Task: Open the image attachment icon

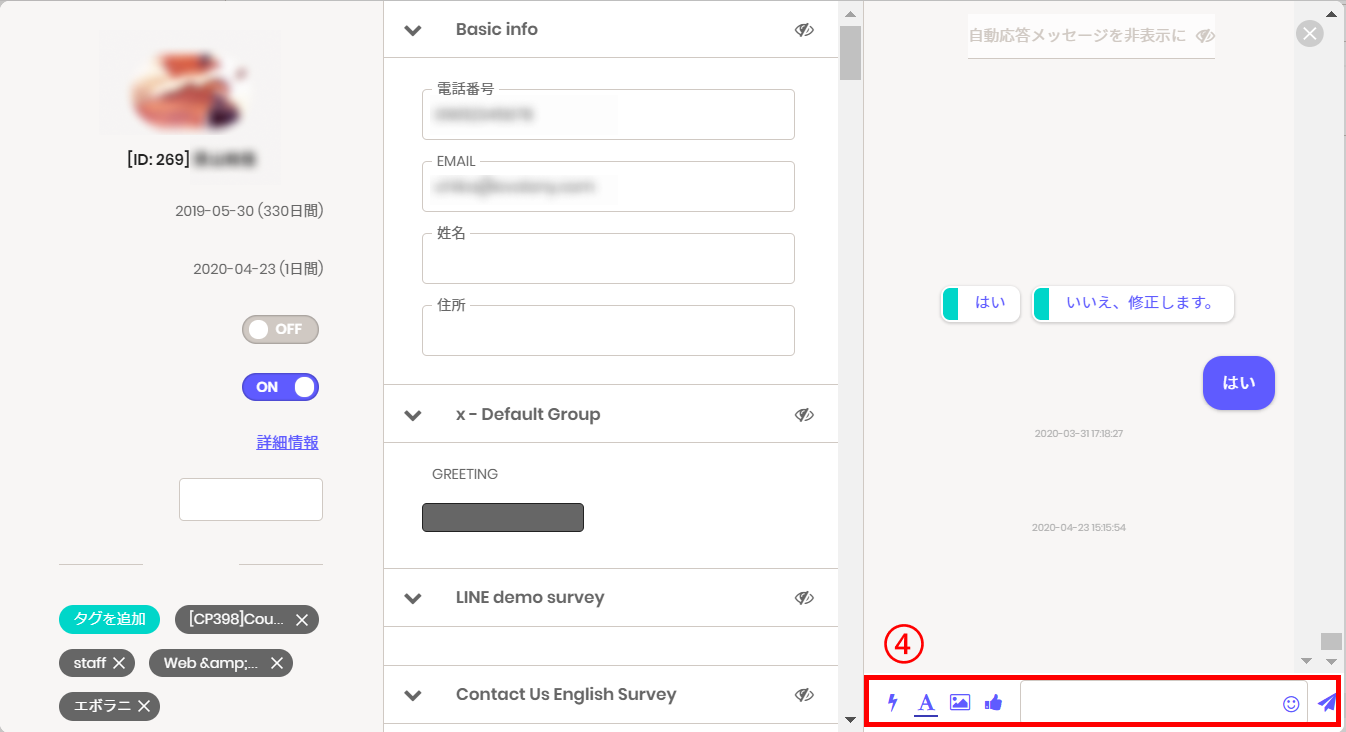Action: tap(960, 703)
